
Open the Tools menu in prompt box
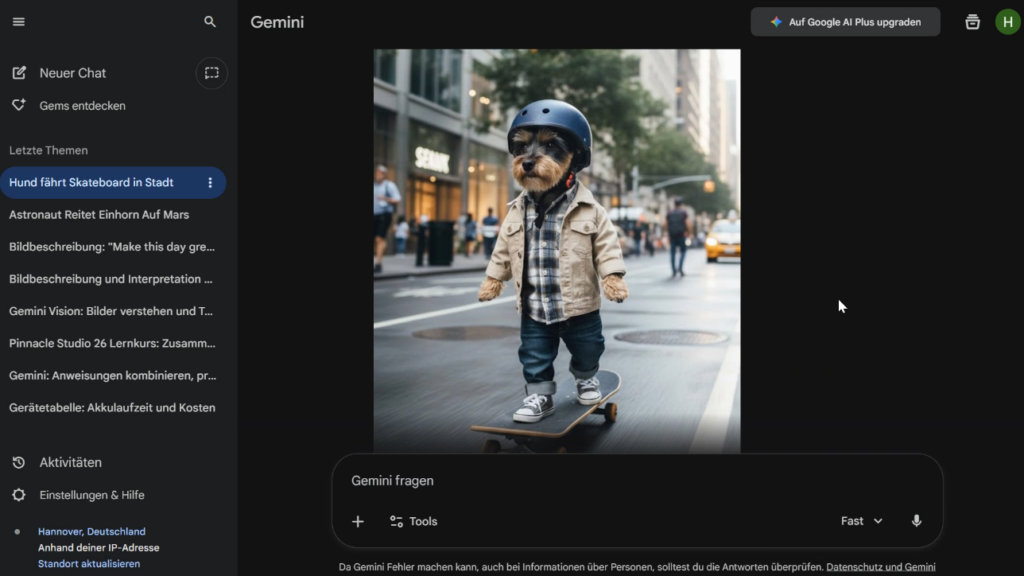coord(413,521)
